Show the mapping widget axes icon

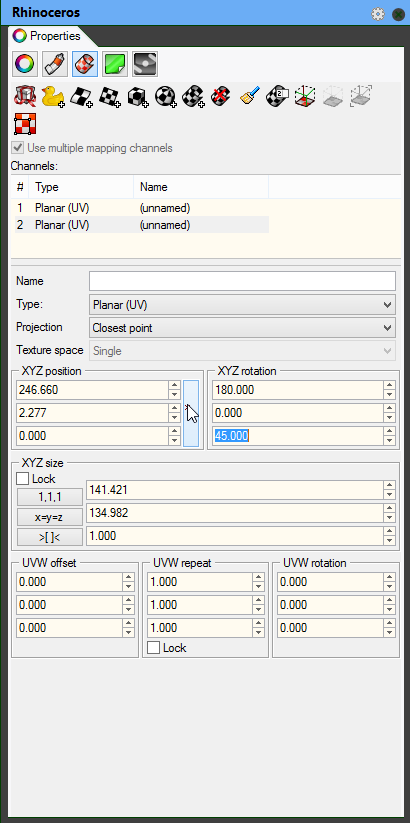coord(306,97)
